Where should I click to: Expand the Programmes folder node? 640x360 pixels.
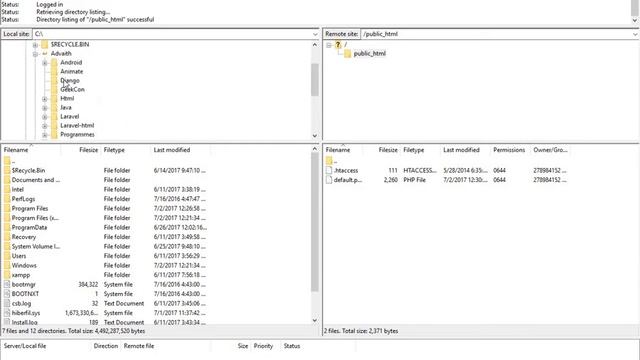[x=45, y=134]
